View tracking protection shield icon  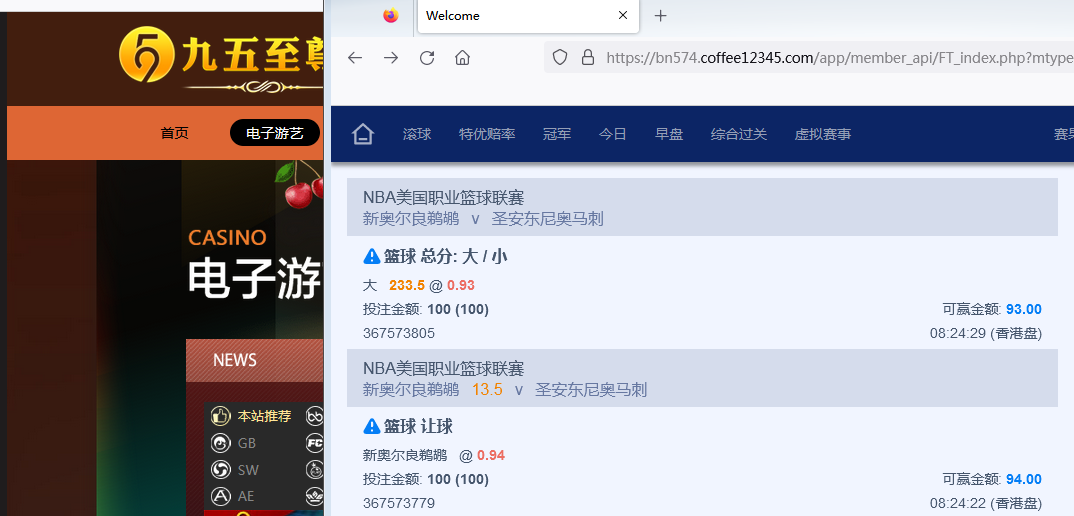click(560, 58)
